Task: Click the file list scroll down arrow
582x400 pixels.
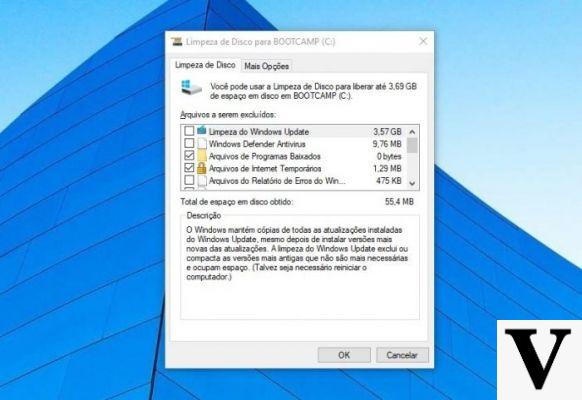Action: click(x=412, y=183)
